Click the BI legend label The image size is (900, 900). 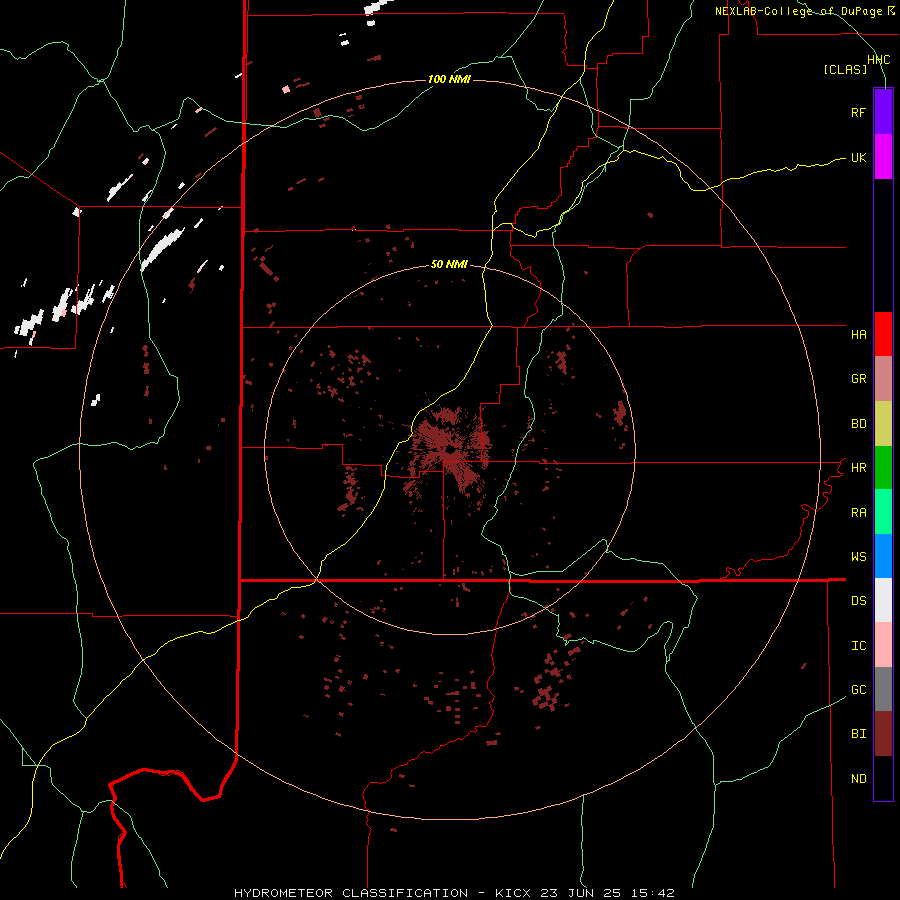pos(858,734)
